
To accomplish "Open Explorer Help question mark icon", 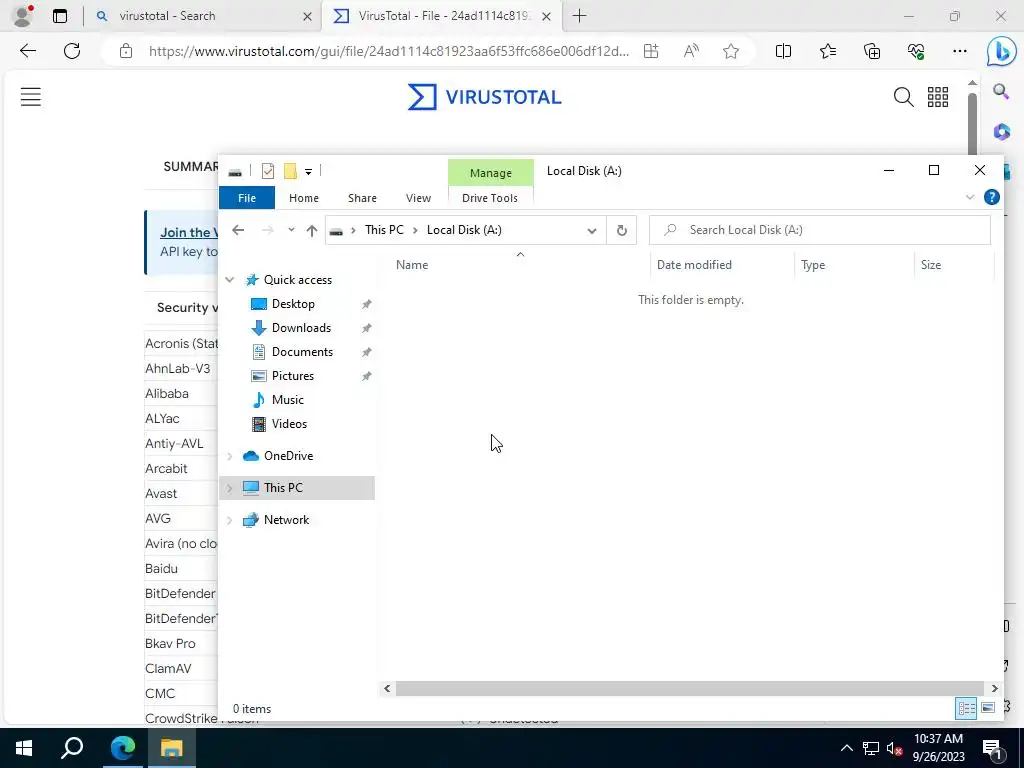I will pos(991,197).
